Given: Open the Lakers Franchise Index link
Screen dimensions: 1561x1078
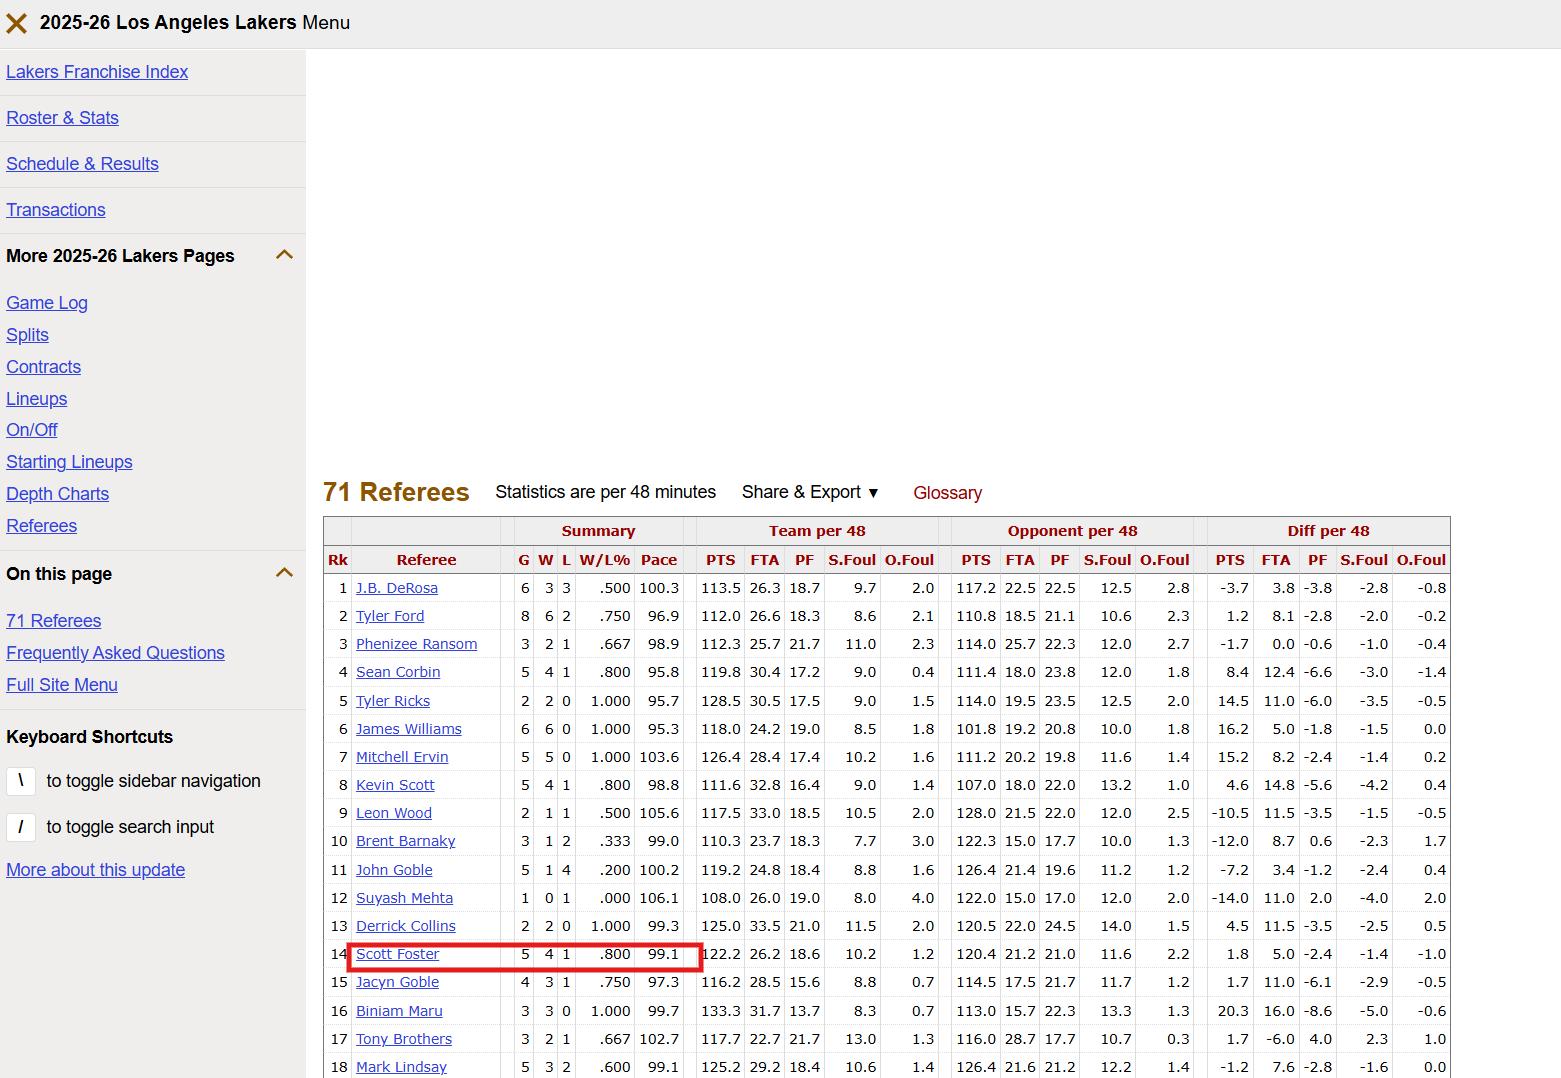Looking at the screenshot, I should pyautogui.click(x=97, y=72).
